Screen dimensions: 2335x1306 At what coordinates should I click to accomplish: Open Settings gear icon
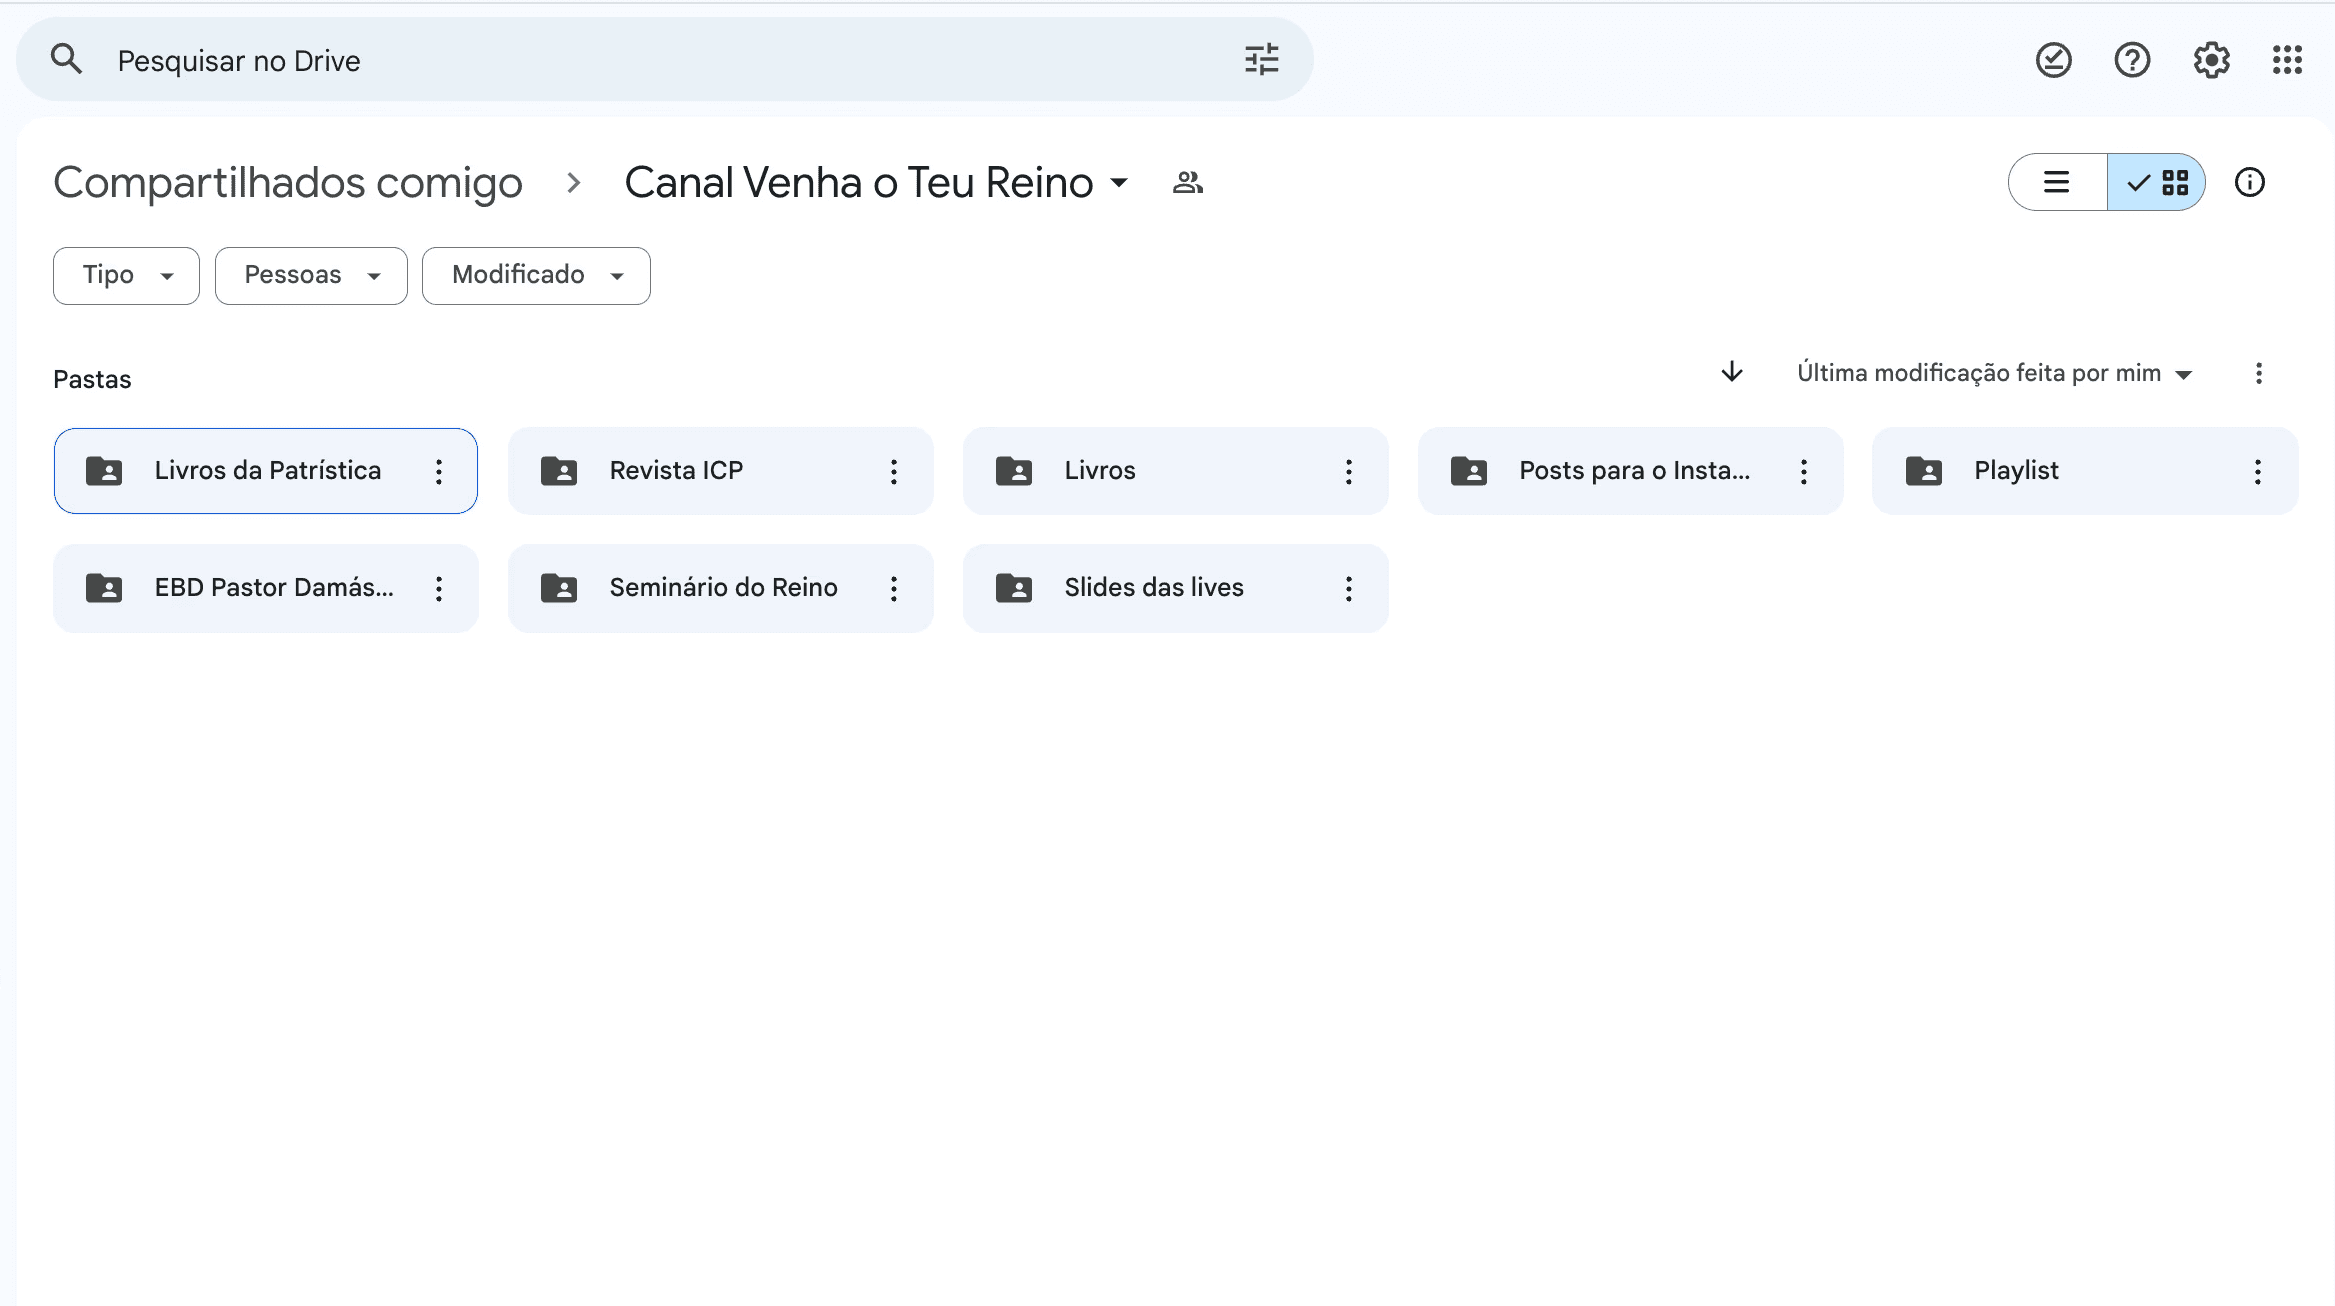(2211, 60)
